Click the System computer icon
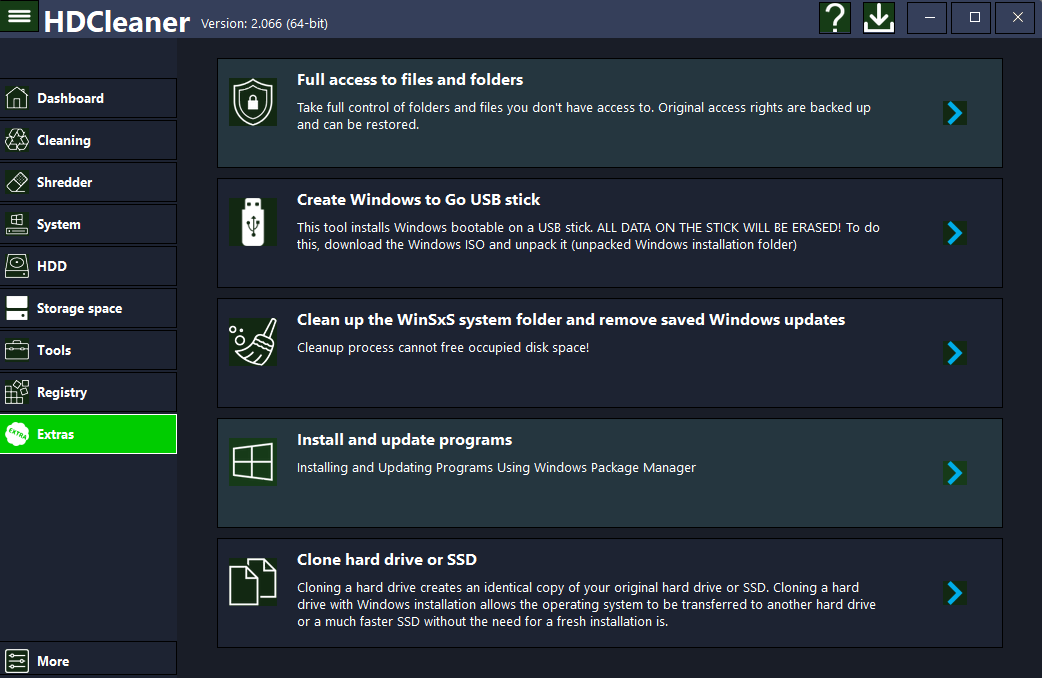Viewport: 1042px width, 678px height. (17, 224)
